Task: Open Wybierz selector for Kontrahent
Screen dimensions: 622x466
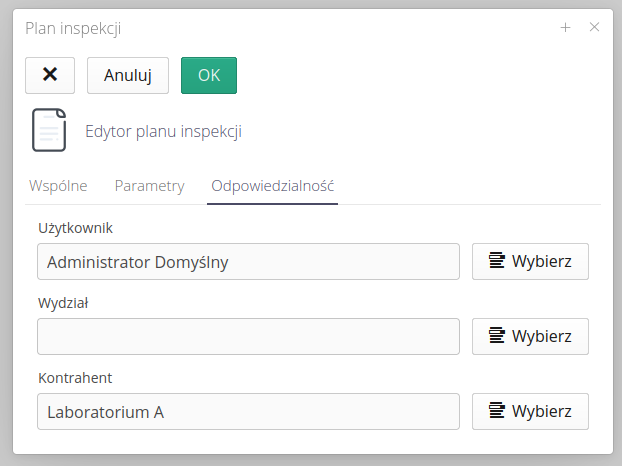Action: tap(530, 412)
